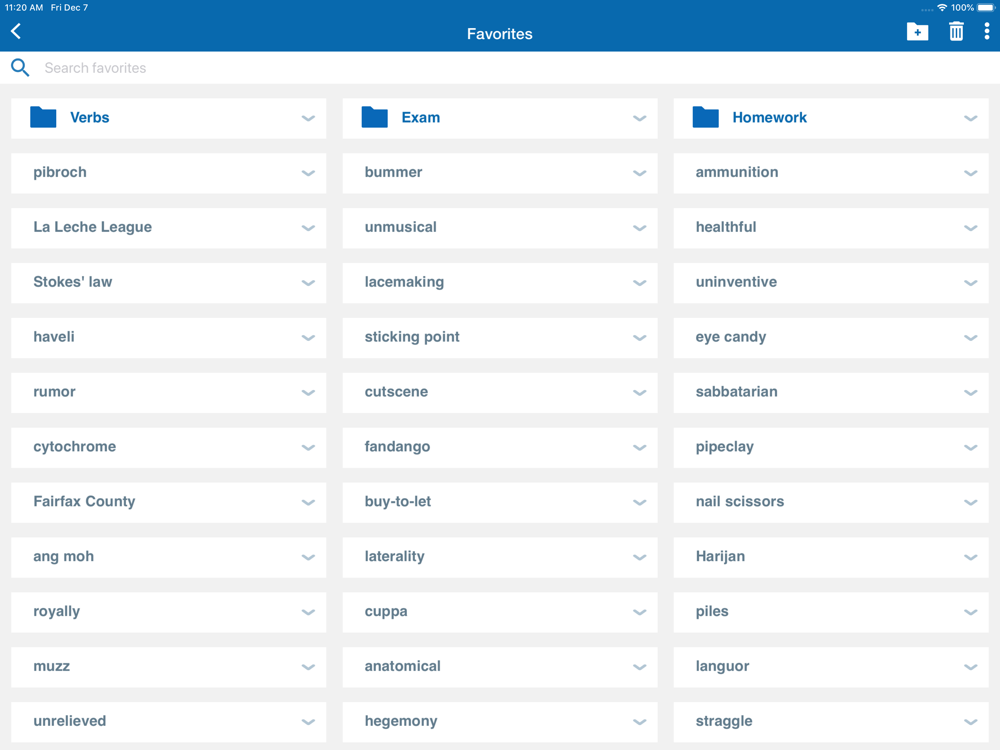Select the Verbs folder label

89,117
